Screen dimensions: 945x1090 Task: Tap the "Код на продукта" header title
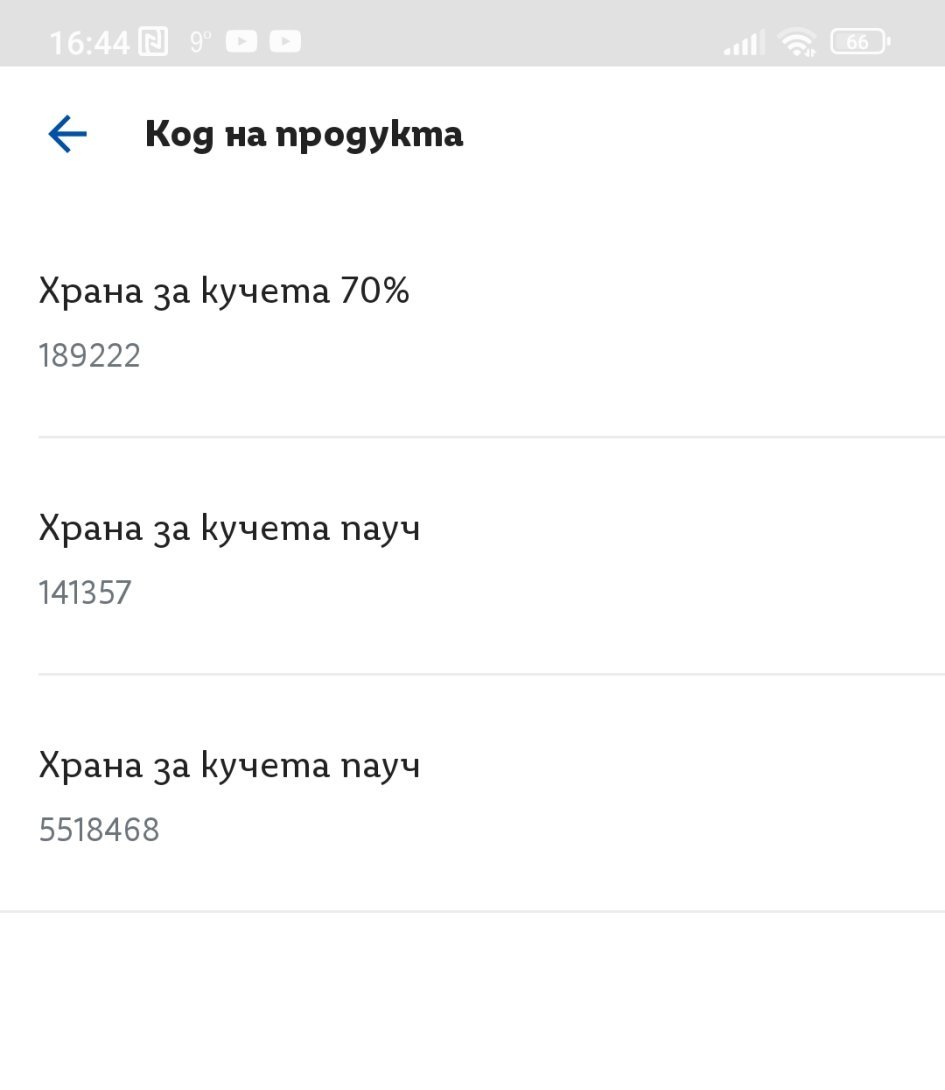(304, 134)
